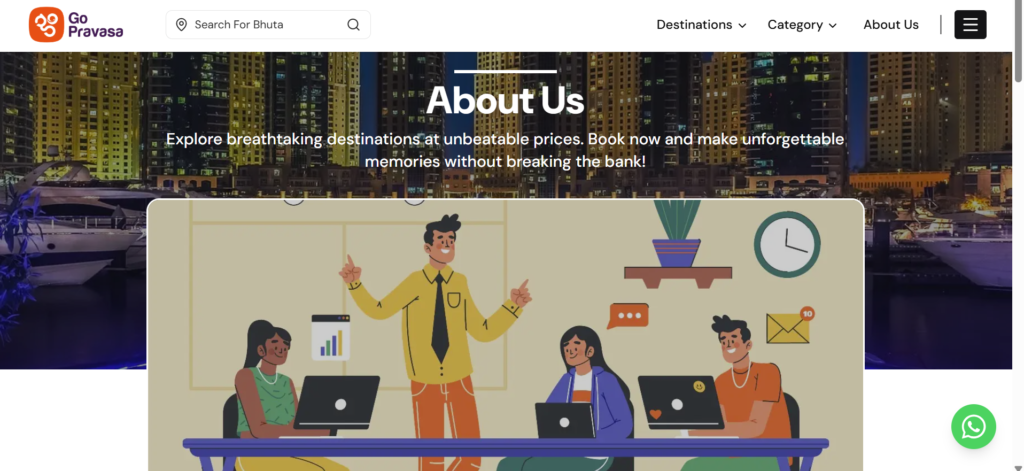Expand the Destinations dropdown menu

pyautogui.click(x=701, y=25)
